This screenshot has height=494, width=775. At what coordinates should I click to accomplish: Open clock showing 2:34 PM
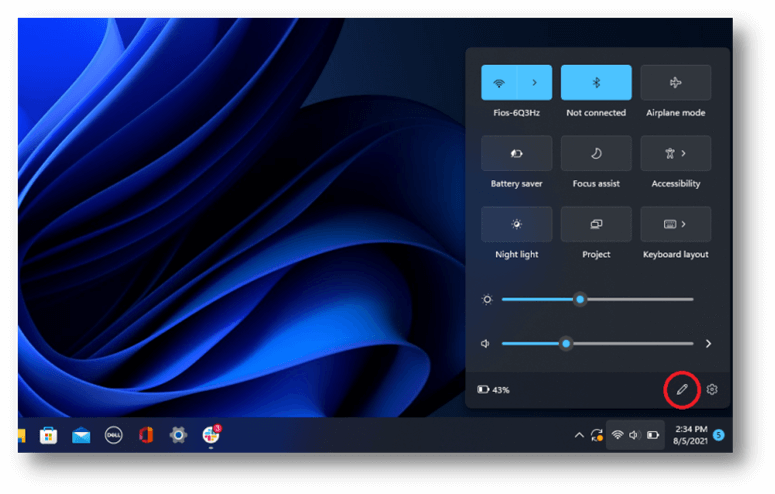[x=690, y=435]
